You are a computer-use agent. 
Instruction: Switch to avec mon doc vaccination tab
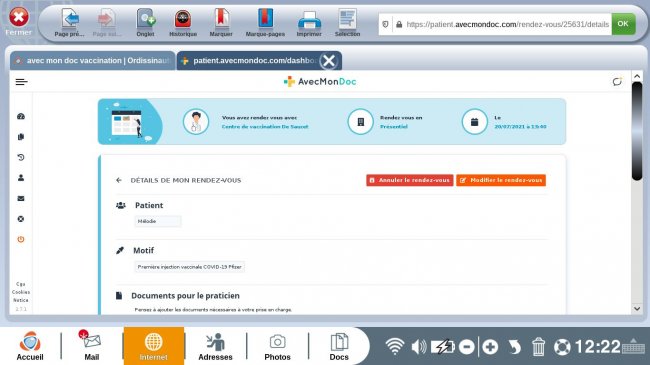point(92,61)
